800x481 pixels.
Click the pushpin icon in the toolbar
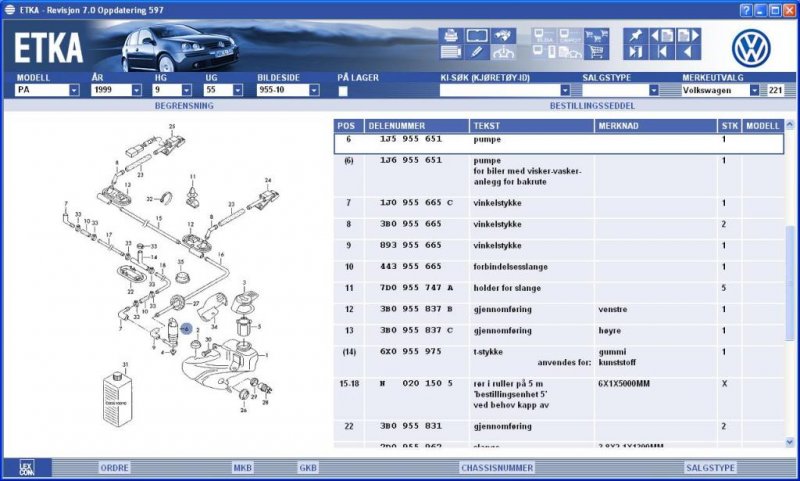pyautogui.click(x=635, y=37)
